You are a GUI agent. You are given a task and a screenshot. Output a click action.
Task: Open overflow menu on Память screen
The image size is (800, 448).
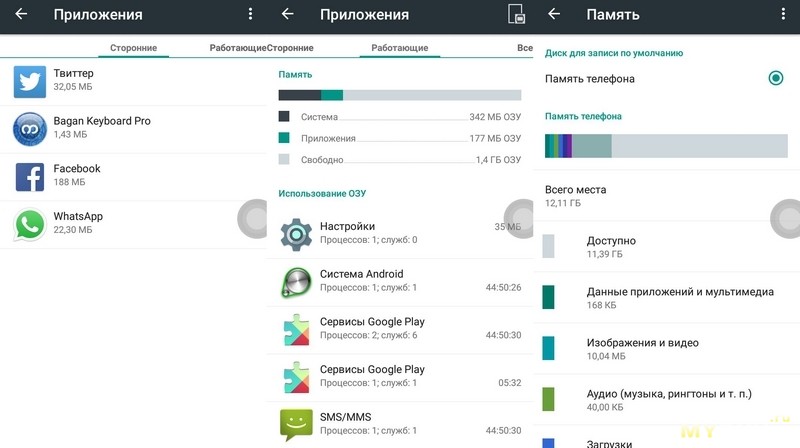pos(783,14)
